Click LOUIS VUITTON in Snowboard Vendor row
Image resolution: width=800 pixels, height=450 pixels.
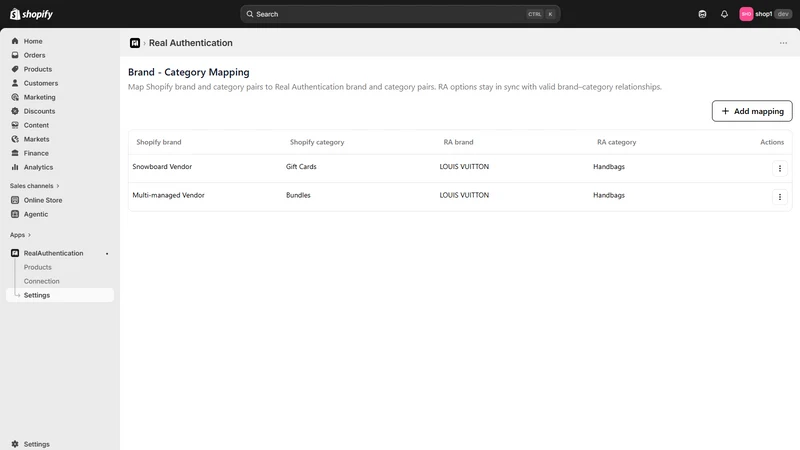464,166
